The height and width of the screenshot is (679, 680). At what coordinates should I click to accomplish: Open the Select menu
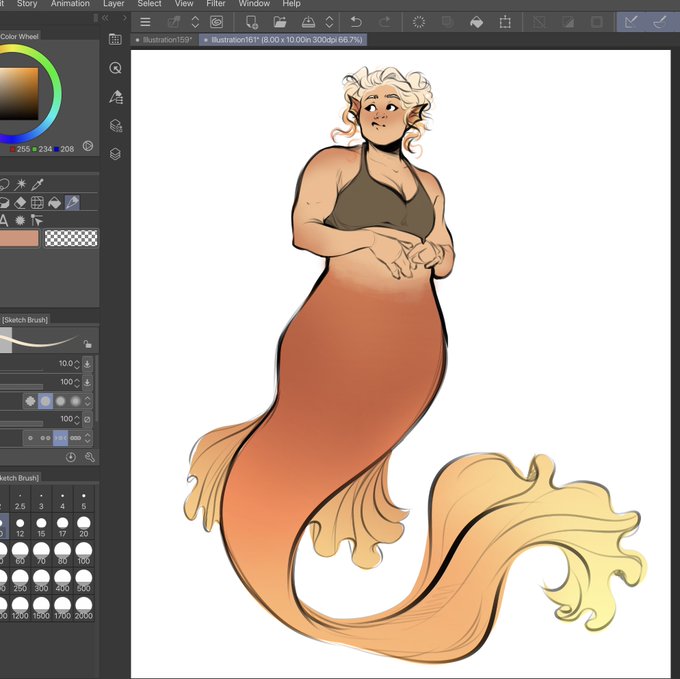pos(149,4)
